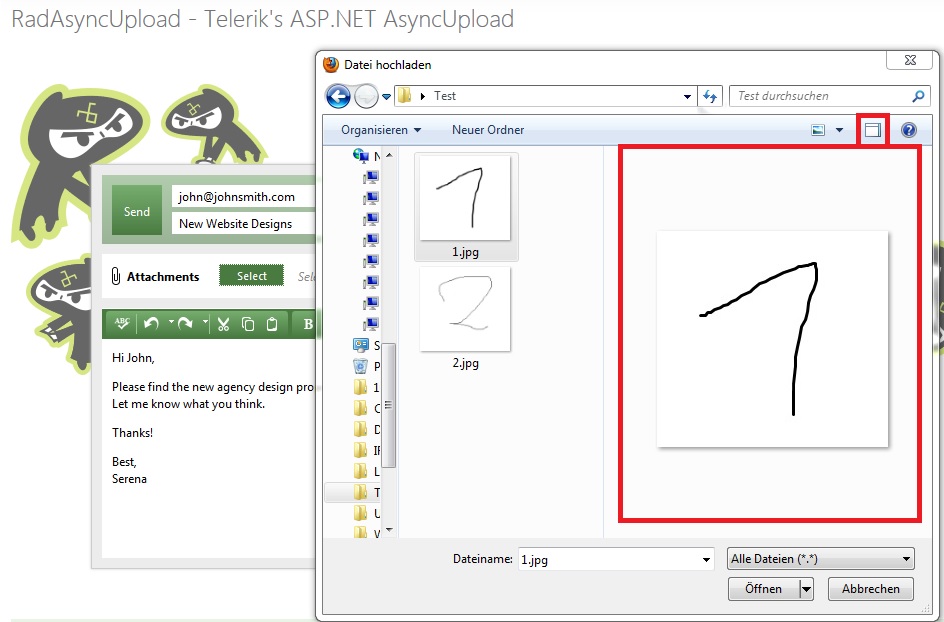Viewport: 944px width, 622px height.
Task: Click the john@johnsmith.com recipient field
Action: click(244, 196)
